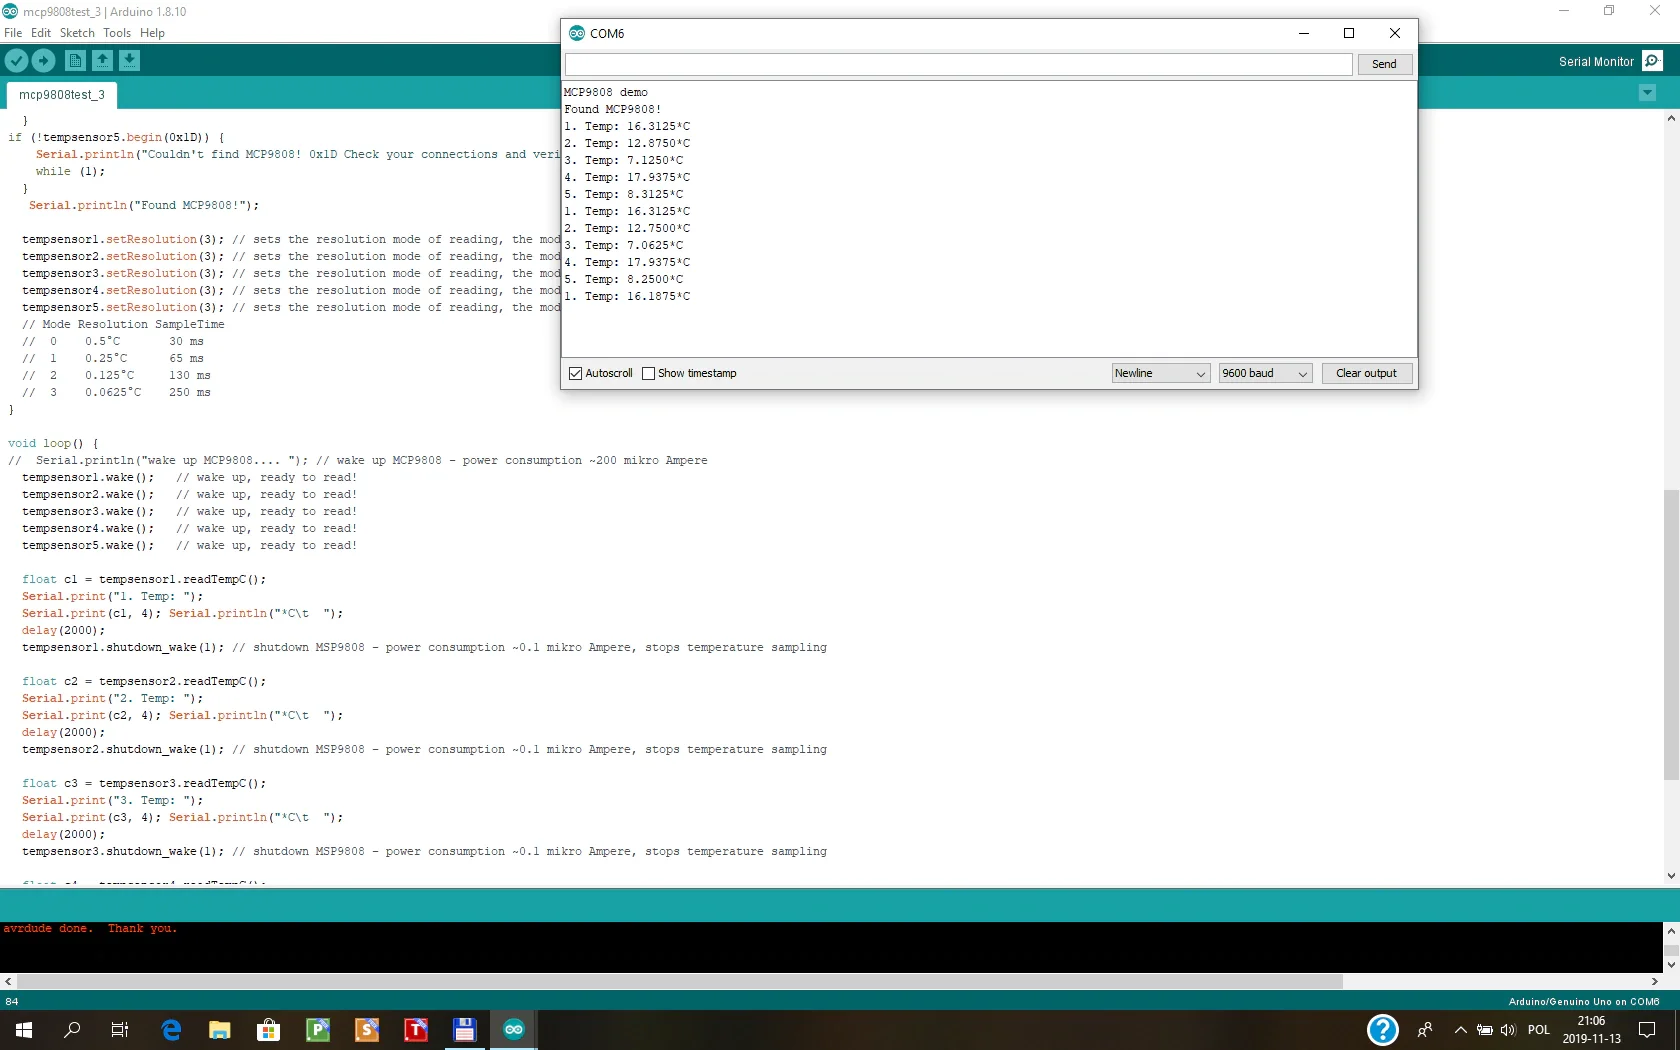This screenshot has height=1050, width=1680.
Task: Click the horizontal scrollbar at the bottom
Action: [680, 982]
